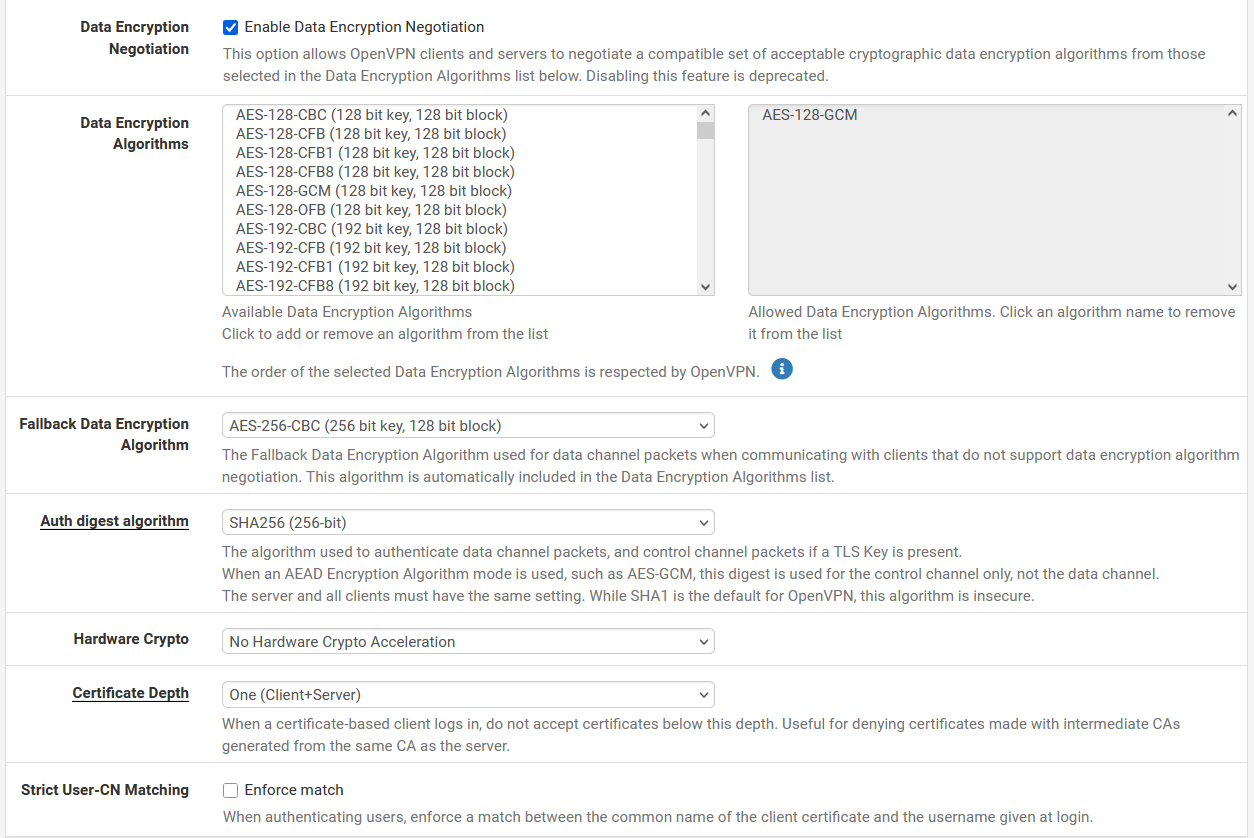The width and height of the screenshot is (1254, 838).
Task: Click the down scroll arrow on available algorithms list
Action: [706, 286]
